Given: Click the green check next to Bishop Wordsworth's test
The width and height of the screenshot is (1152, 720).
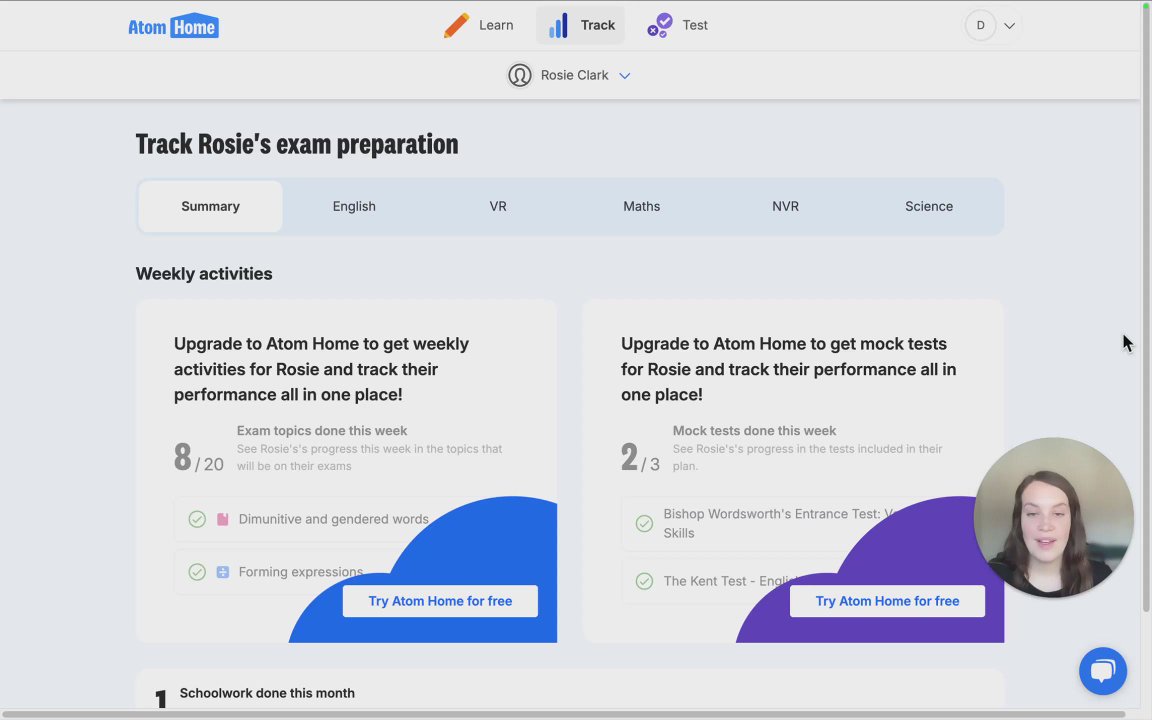Looking at the screenshot, I should pyautogui.click(x=644, y=523).
